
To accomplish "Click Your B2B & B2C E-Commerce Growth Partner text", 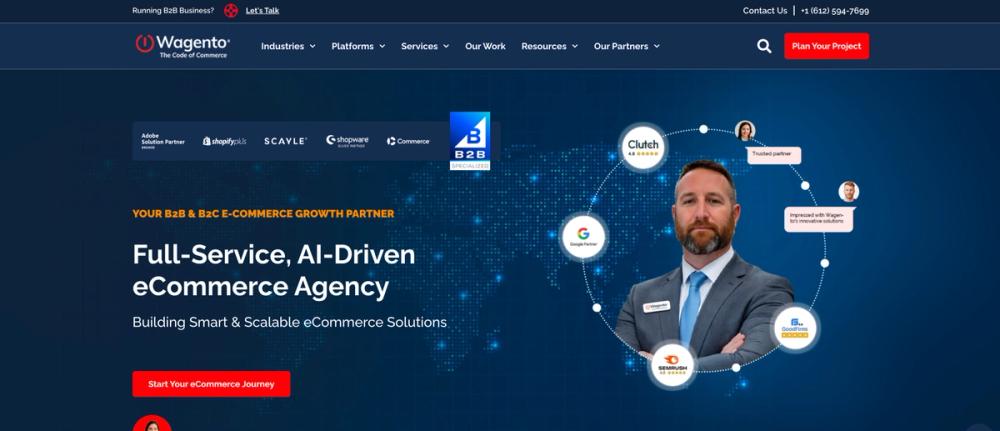I will [263, 214].
